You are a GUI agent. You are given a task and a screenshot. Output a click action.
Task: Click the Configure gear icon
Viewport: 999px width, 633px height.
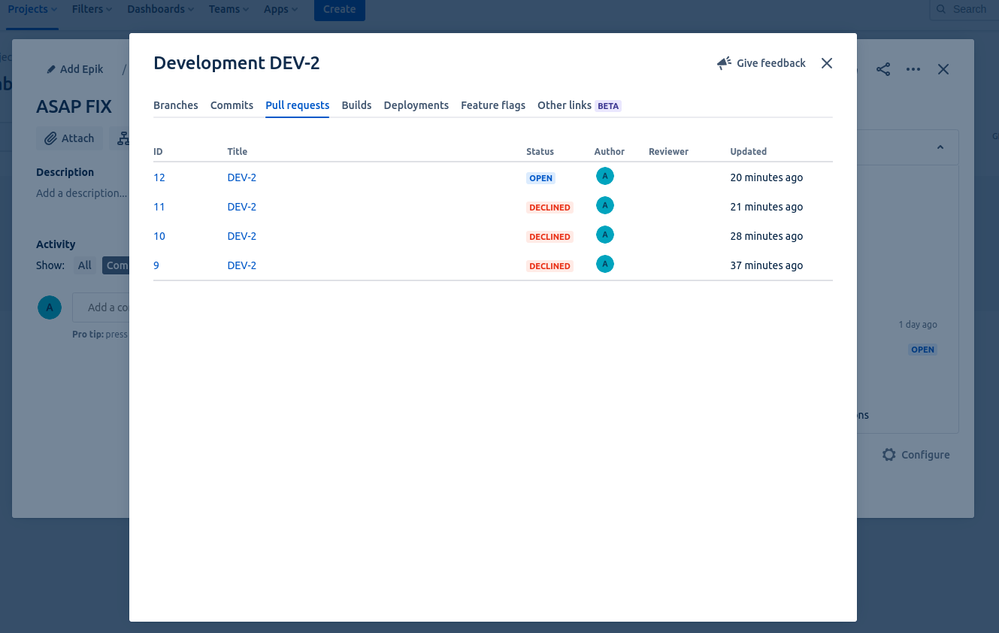(x=889, y=455)
